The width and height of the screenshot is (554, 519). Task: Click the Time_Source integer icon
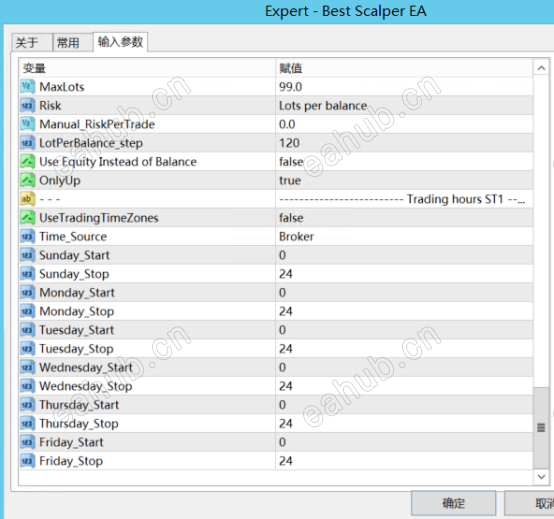tap(28, 237)
